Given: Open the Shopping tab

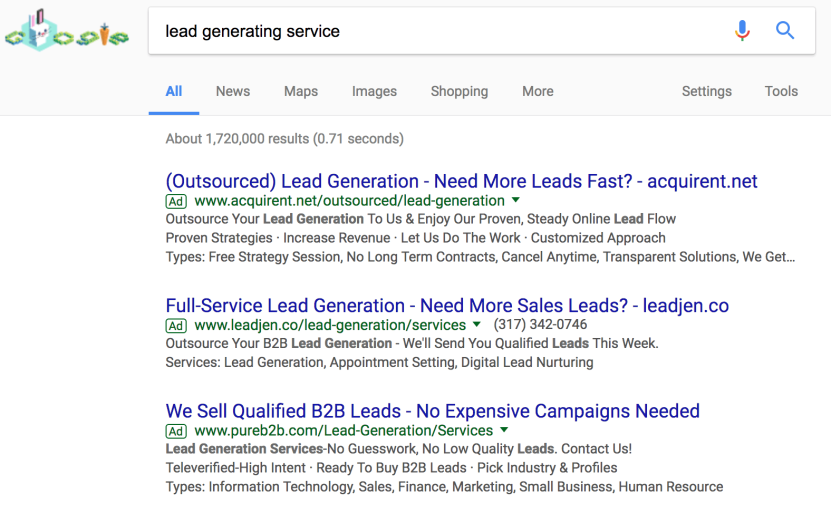Looking at the screenshot, I should [459, 91].
